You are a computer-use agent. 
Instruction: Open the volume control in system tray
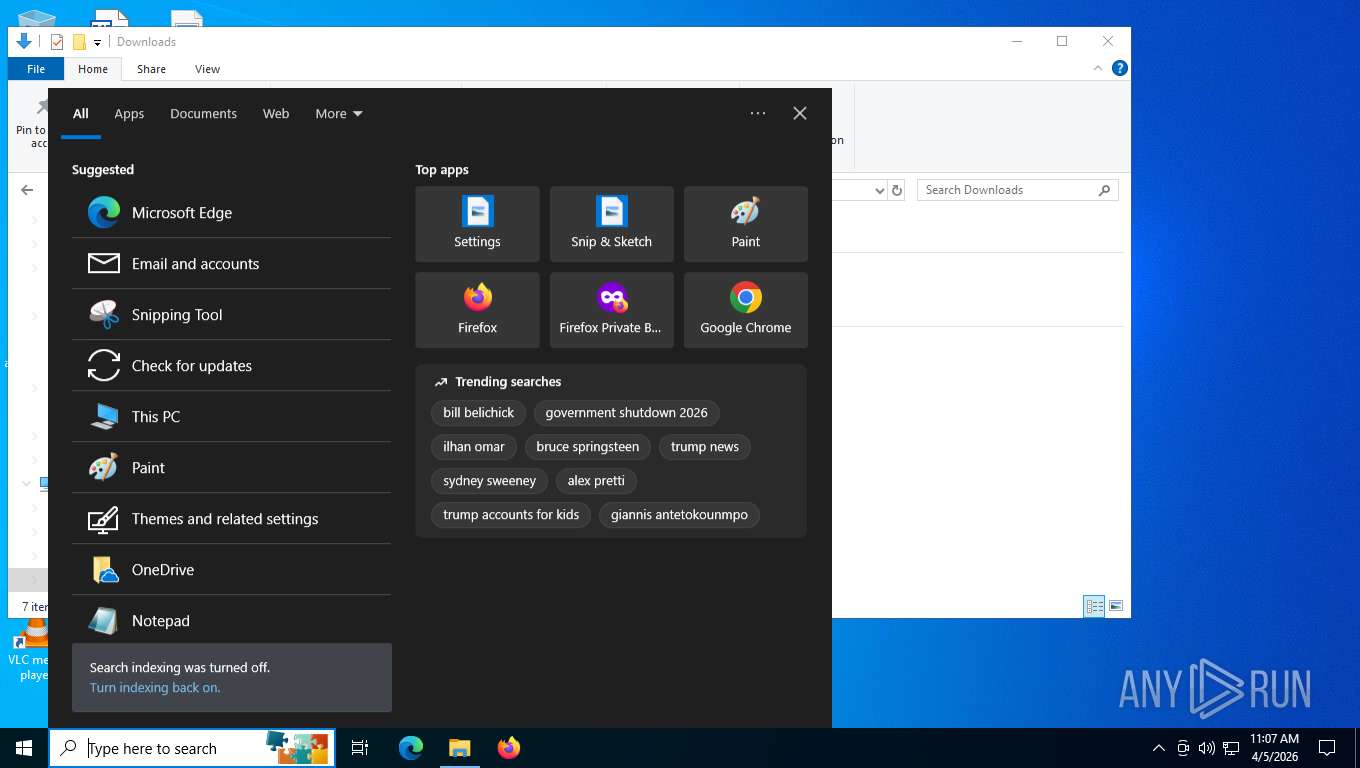click(x=1206, y=748)
